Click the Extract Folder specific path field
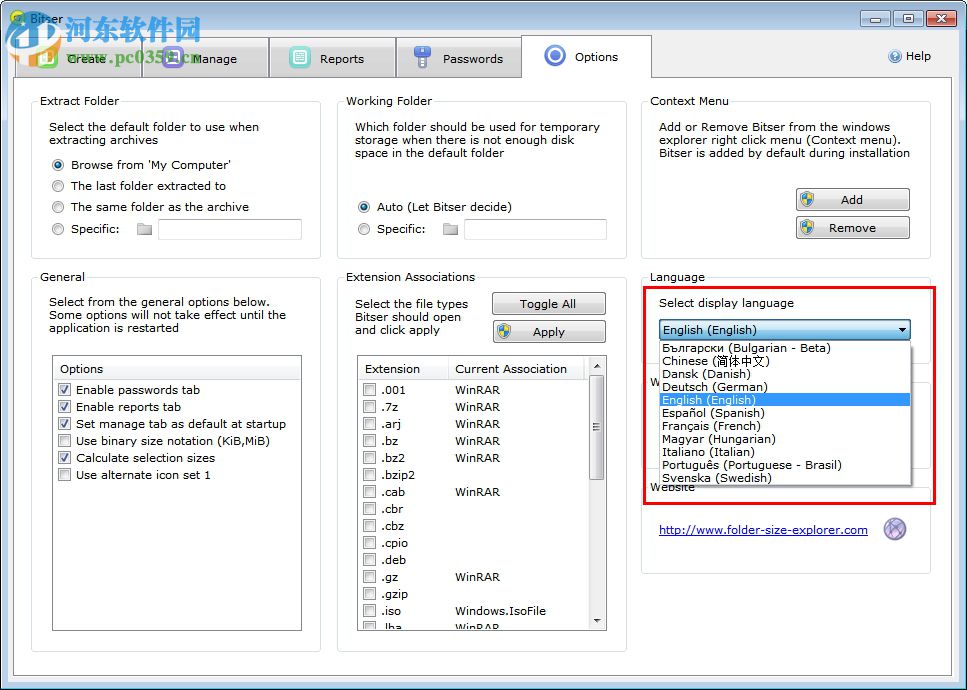The height and width of the screenshot is (690, 967). coord(229,229)
